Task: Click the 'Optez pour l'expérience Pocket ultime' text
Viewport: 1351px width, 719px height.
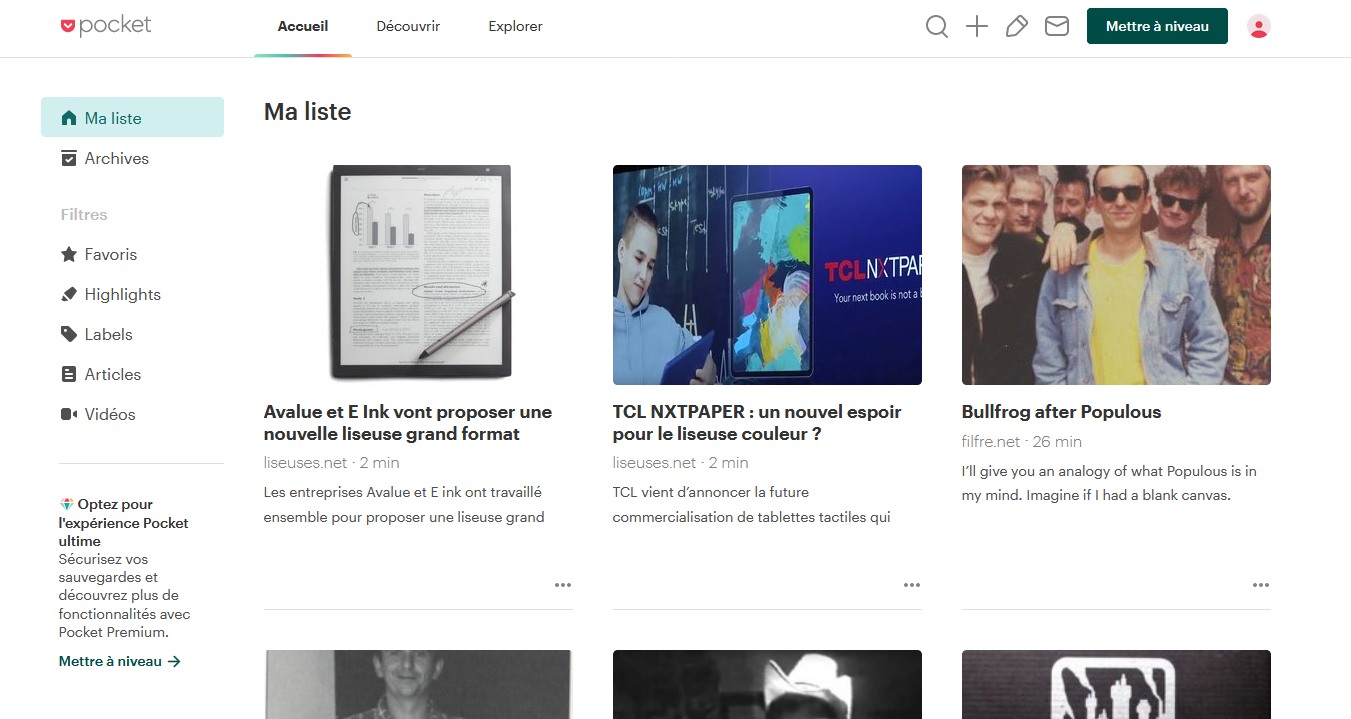Action: point(123,522)
